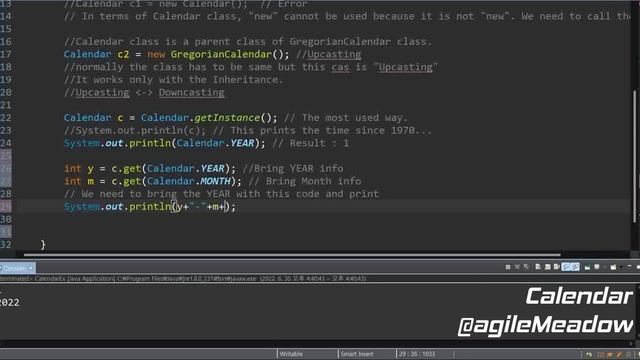Click line number 30 in the gutter
The height and width of the screenshot is (360, 640).
(x=6, y=219)
